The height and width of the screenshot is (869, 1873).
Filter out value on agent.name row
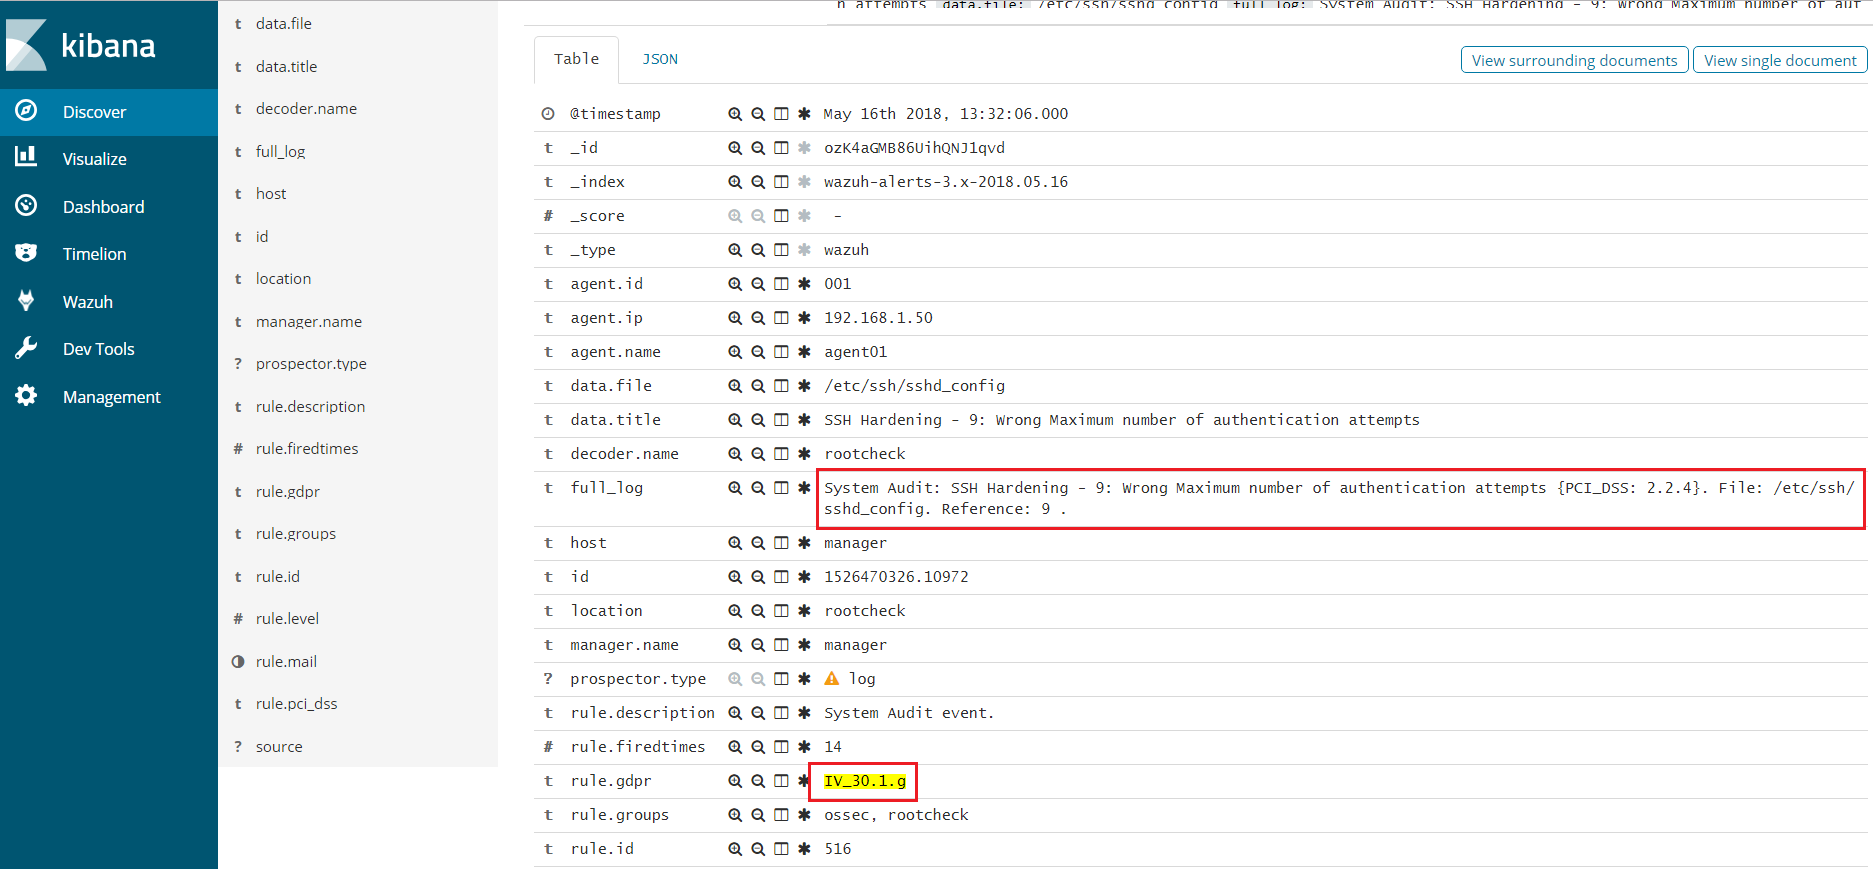pyautogui.click(x=758, y=352)
